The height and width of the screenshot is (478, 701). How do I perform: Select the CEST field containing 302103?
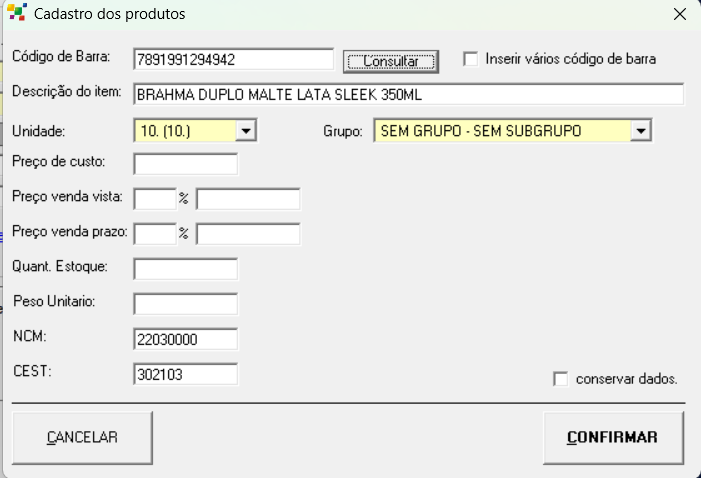(185, 374)
